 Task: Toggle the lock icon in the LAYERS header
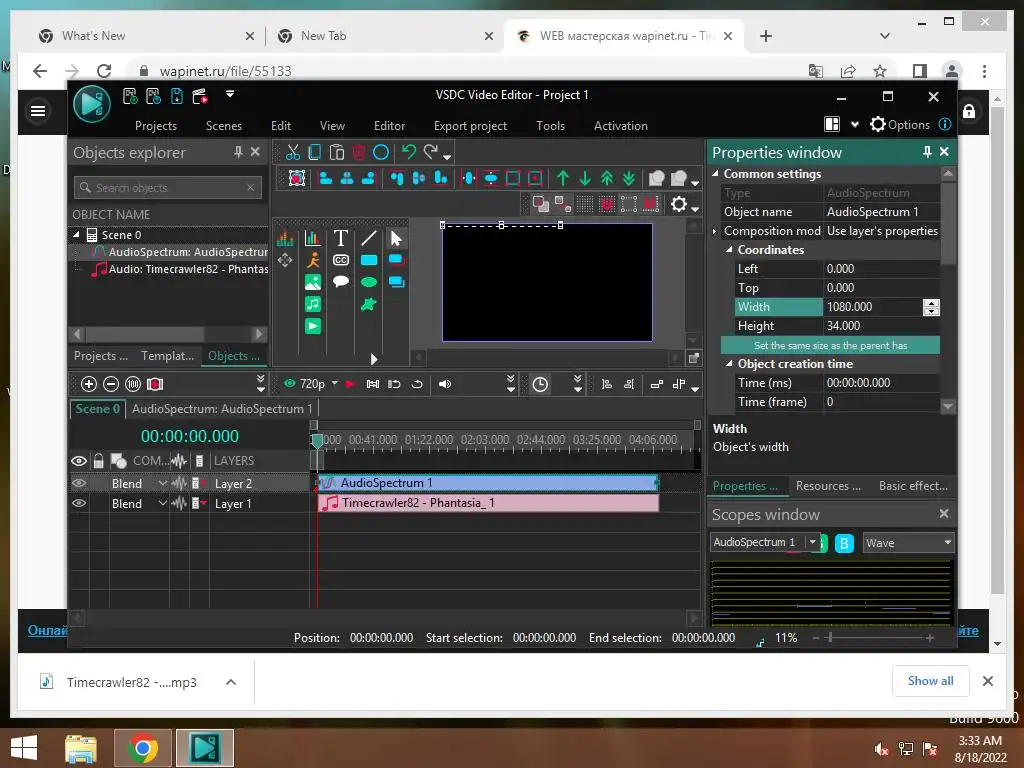[x=98, y=461]
